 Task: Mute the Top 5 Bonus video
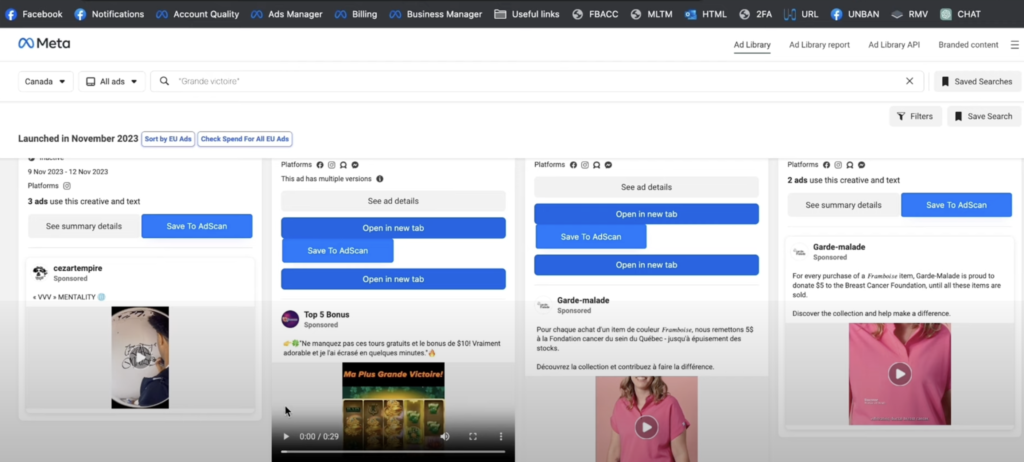tap(445, 436)
